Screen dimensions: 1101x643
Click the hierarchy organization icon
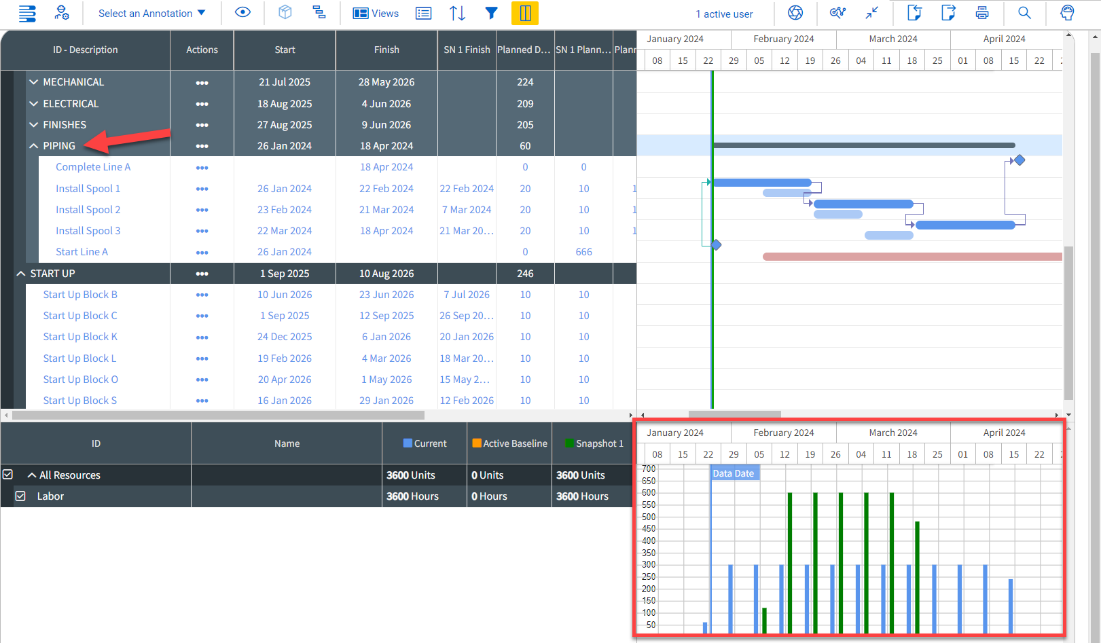pos(320,13)
